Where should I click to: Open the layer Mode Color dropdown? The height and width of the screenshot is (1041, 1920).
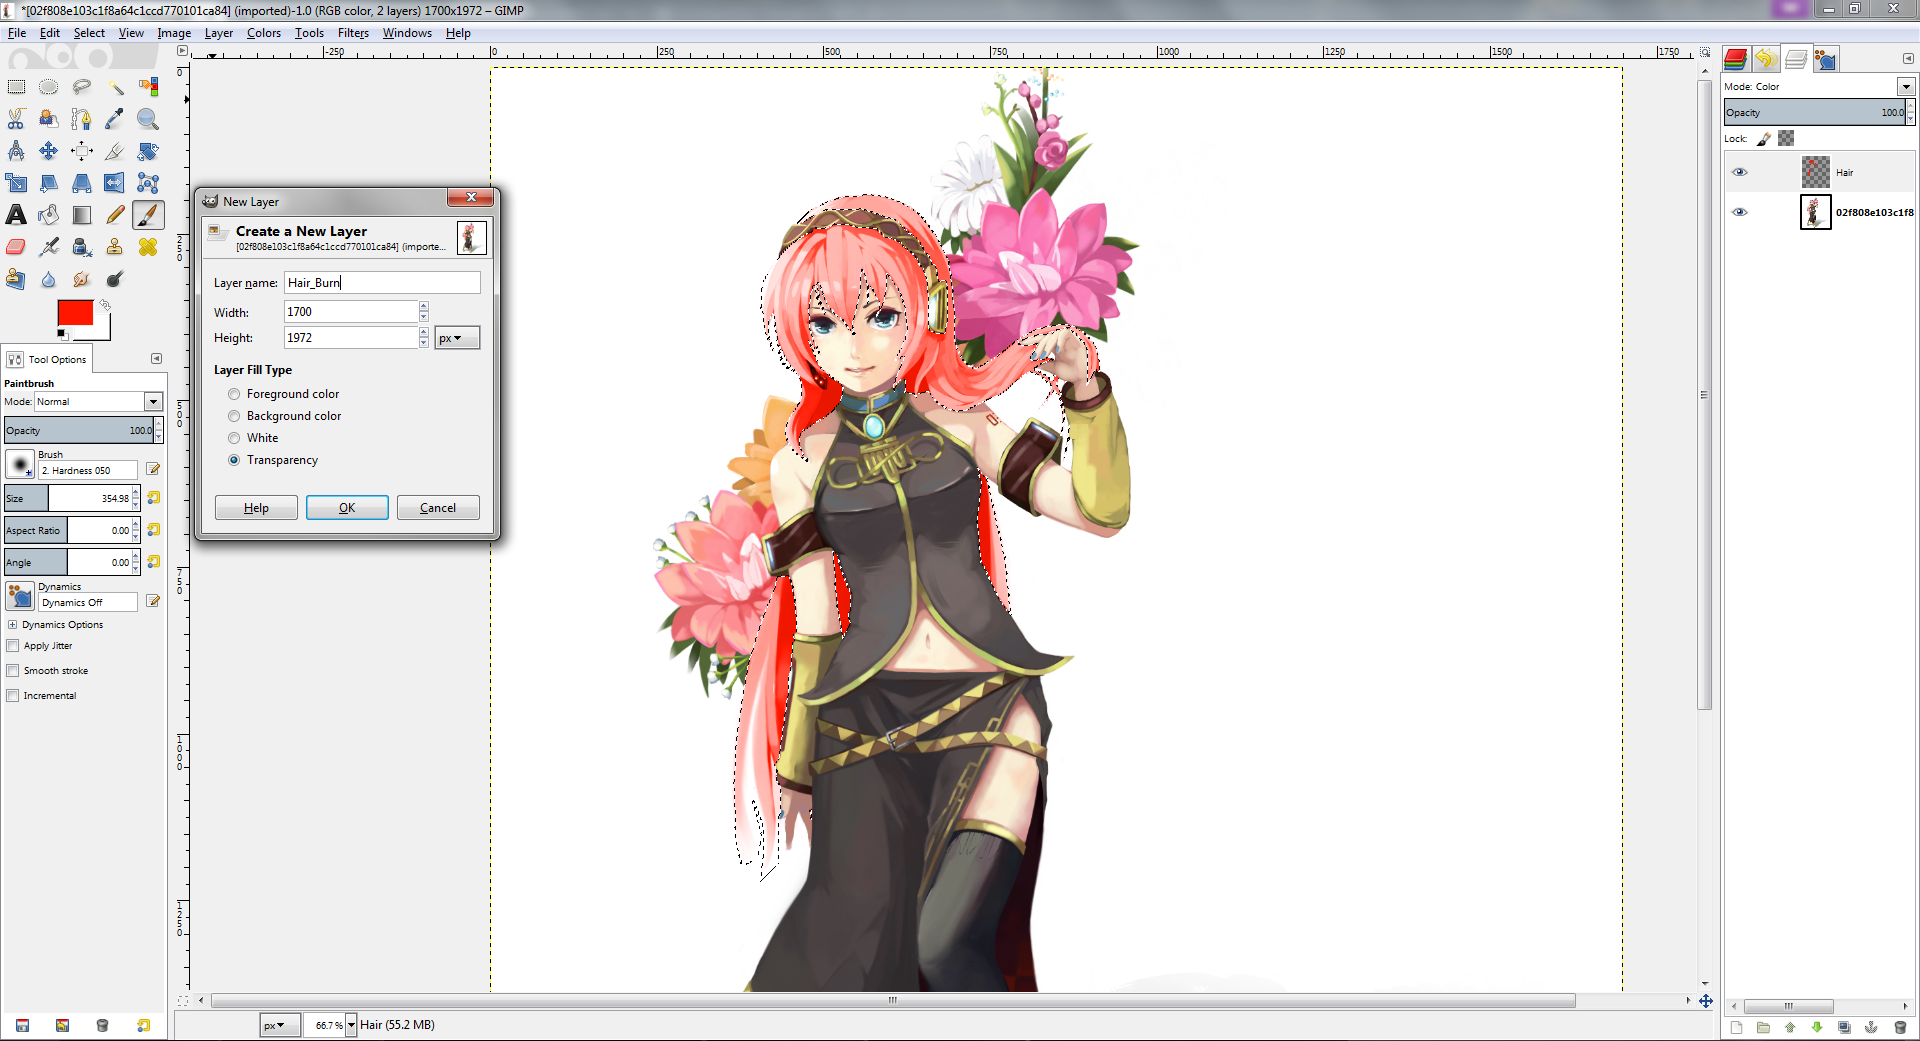1906,87
